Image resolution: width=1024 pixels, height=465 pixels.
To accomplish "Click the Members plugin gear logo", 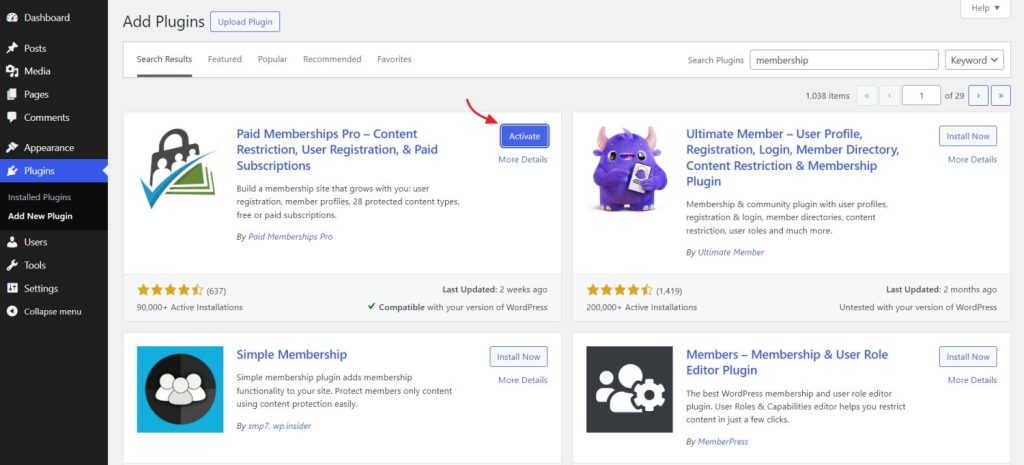I will pos(630,389).
